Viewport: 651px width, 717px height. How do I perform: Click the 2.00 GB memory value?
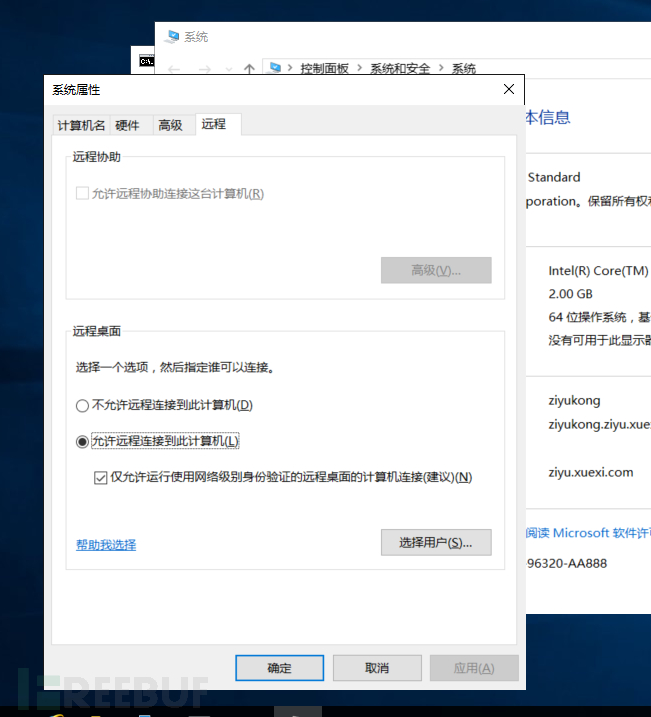coord(571,294)
